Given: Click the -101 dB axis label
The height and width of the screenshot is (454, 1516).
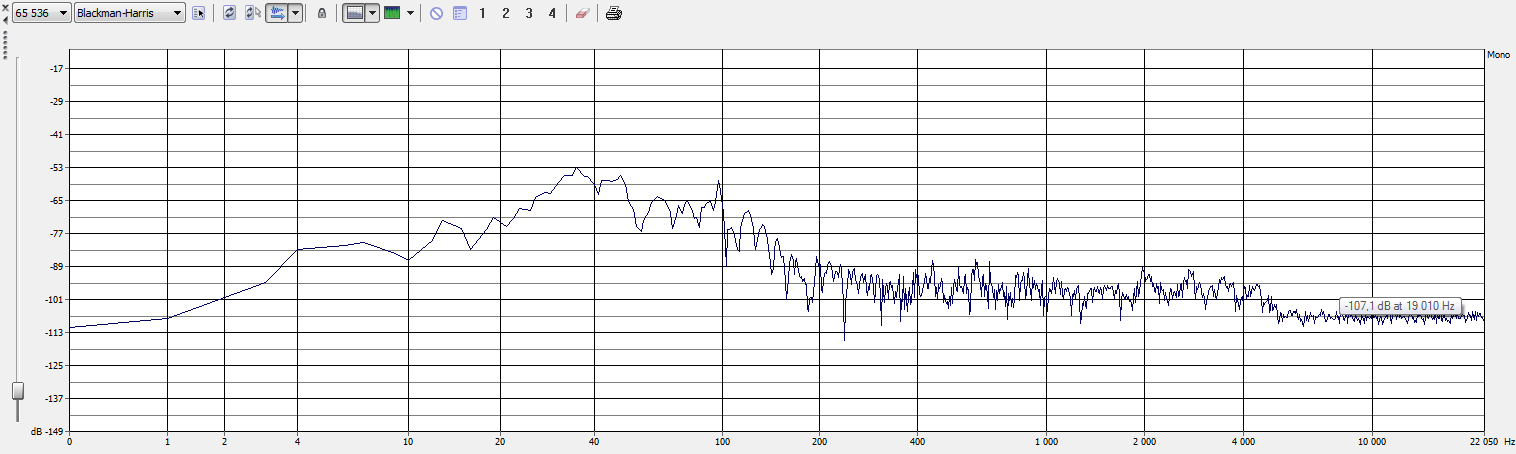Looking at the screenshot, I should 53,299.
